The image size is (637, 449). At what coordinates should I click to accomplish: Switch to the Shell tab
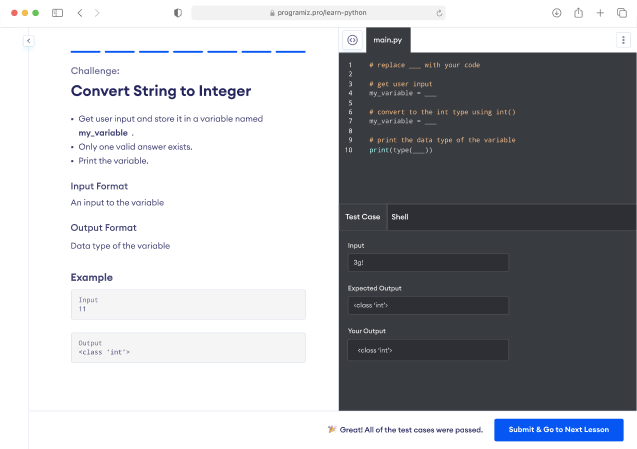(x=400, y=217)
